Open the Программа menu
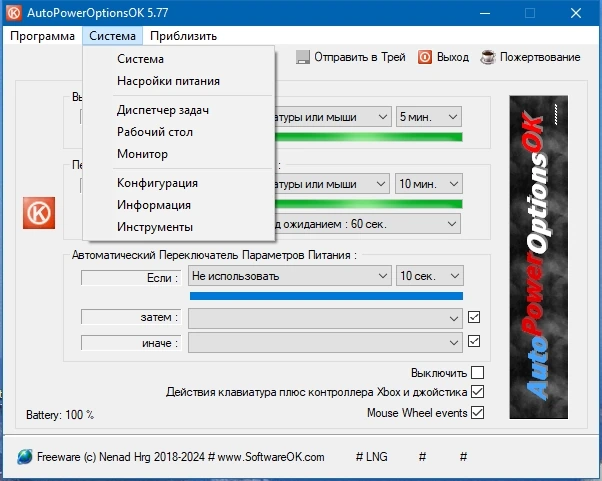The image size is (602, 481). tap(42, 36)
